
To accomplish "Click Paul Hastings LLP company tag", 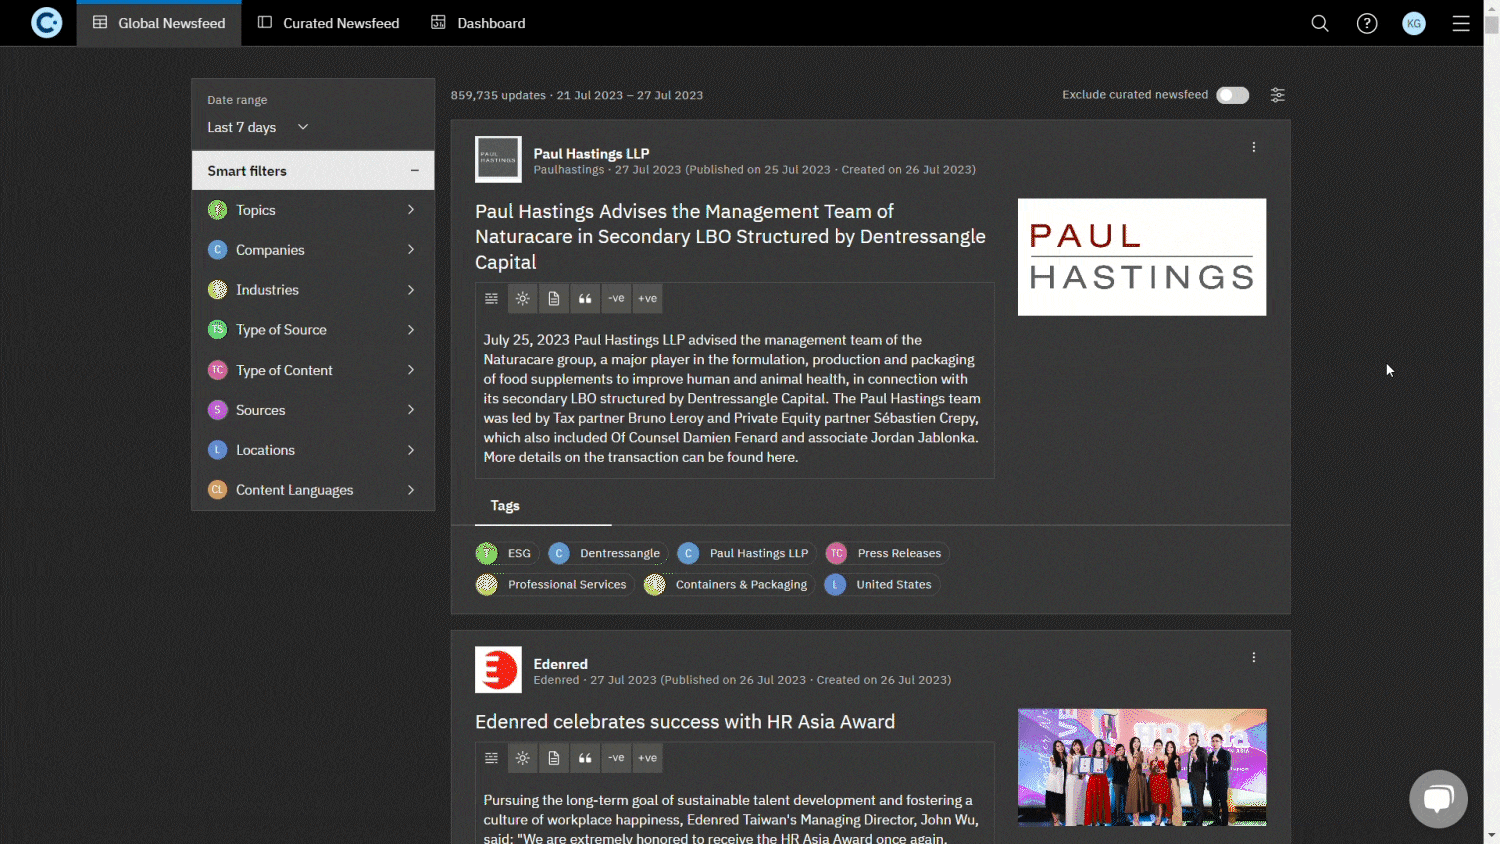I will click(x=745, y=553).
